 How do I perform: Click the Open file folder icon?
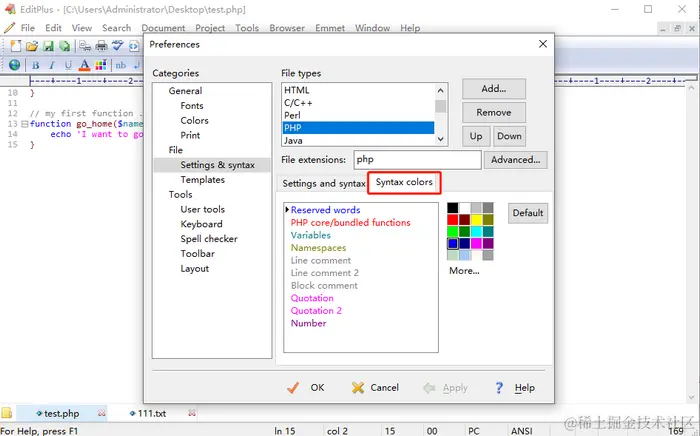tap(32, 46)
